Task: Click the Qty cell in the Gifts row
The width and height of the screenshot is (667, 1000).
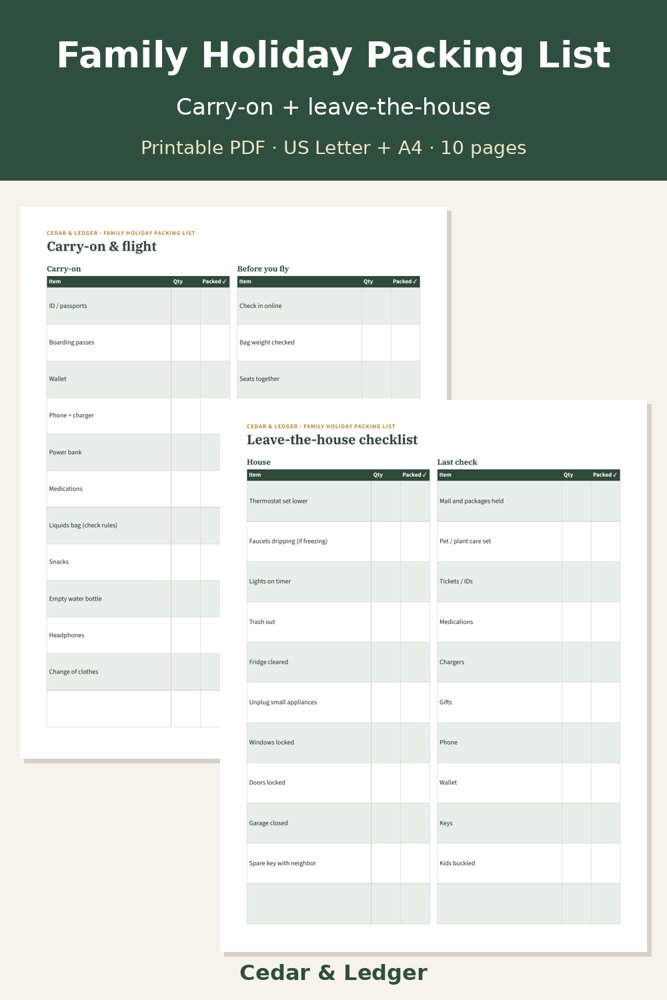Action: click(x=576, y=702)
